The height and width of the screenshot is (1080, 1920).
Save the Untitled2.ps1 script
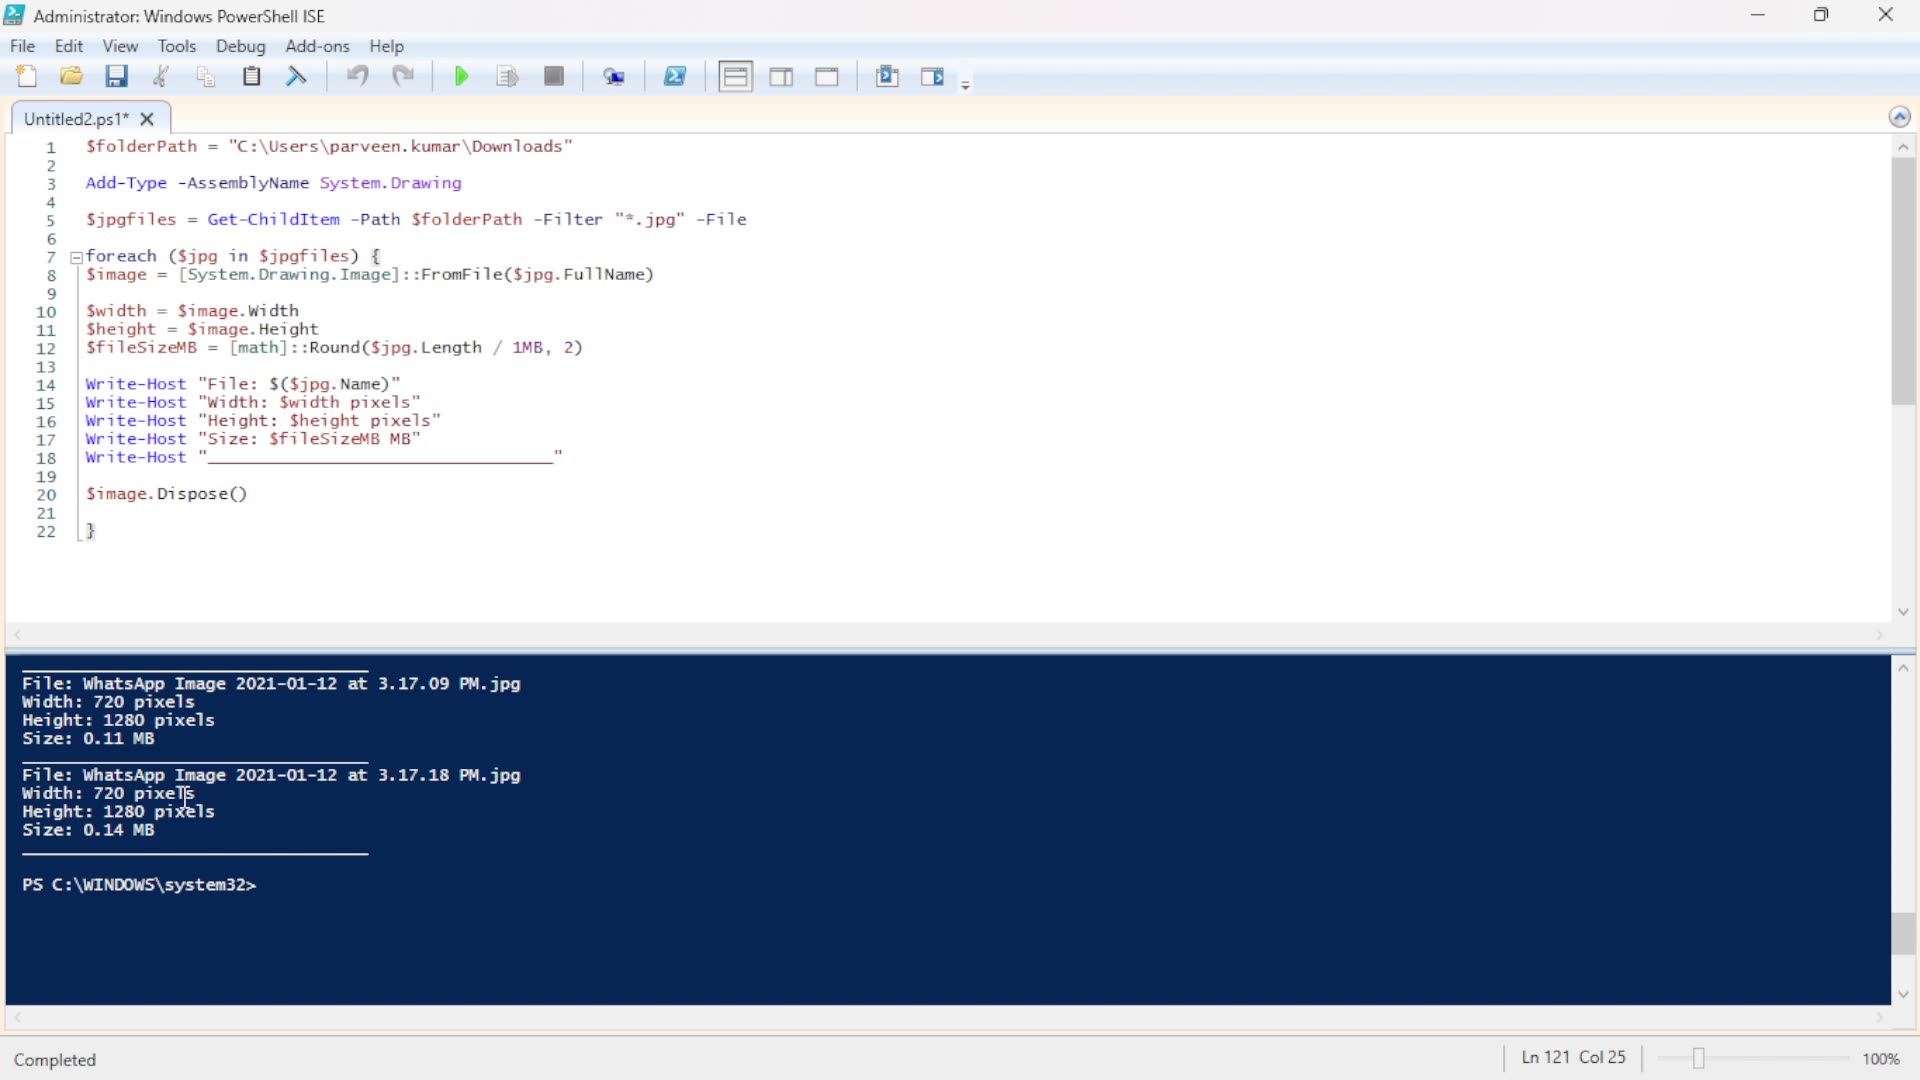[117, 76]
